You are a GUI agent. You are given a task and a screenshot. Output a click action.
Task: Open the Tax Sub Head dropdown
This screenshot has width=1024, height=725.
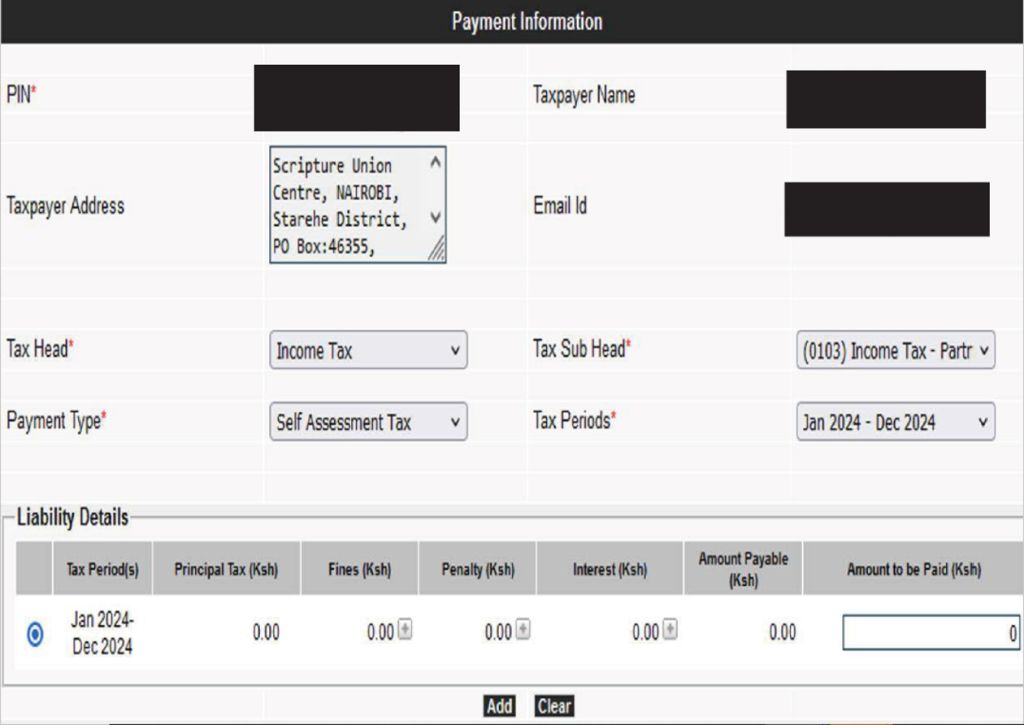(x=895, y=351)
